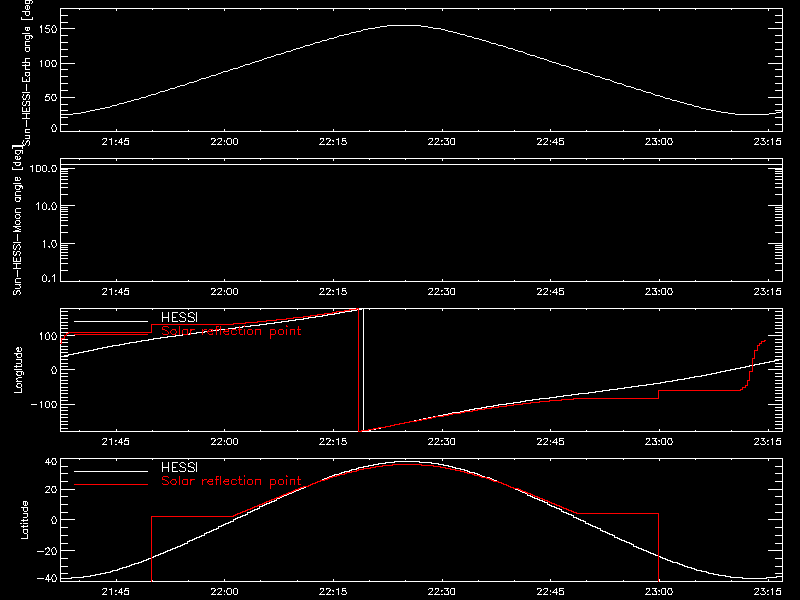The height and width of the screenshot is (600, 800).
Task: Click 23:00 time label under Longitude plot
Action: pos(659,442)
